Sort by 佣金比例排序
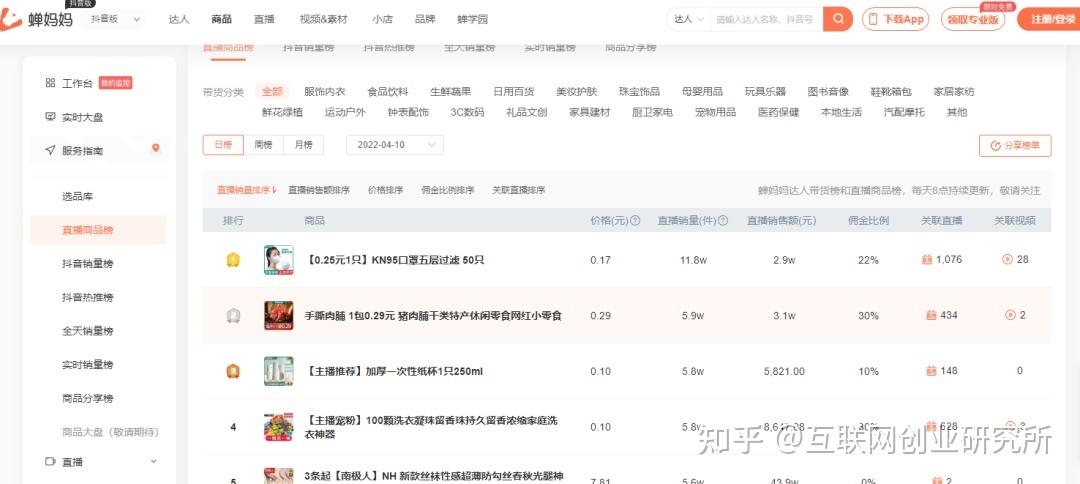Screen dimensions: 1080x484 (448, 190)
